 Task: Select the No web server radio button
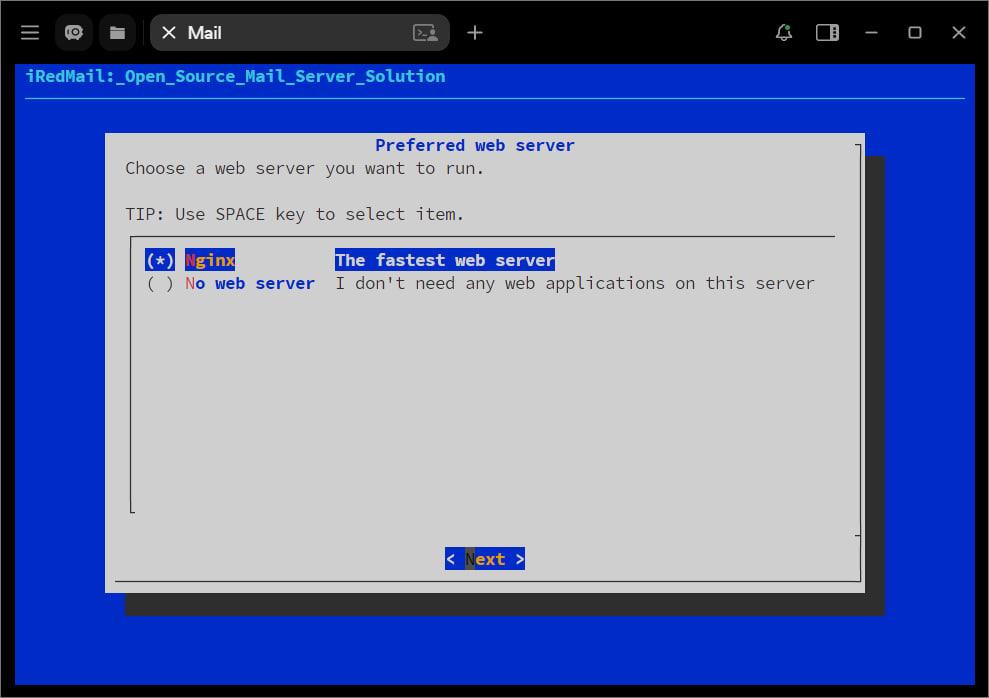click(160, 283)
